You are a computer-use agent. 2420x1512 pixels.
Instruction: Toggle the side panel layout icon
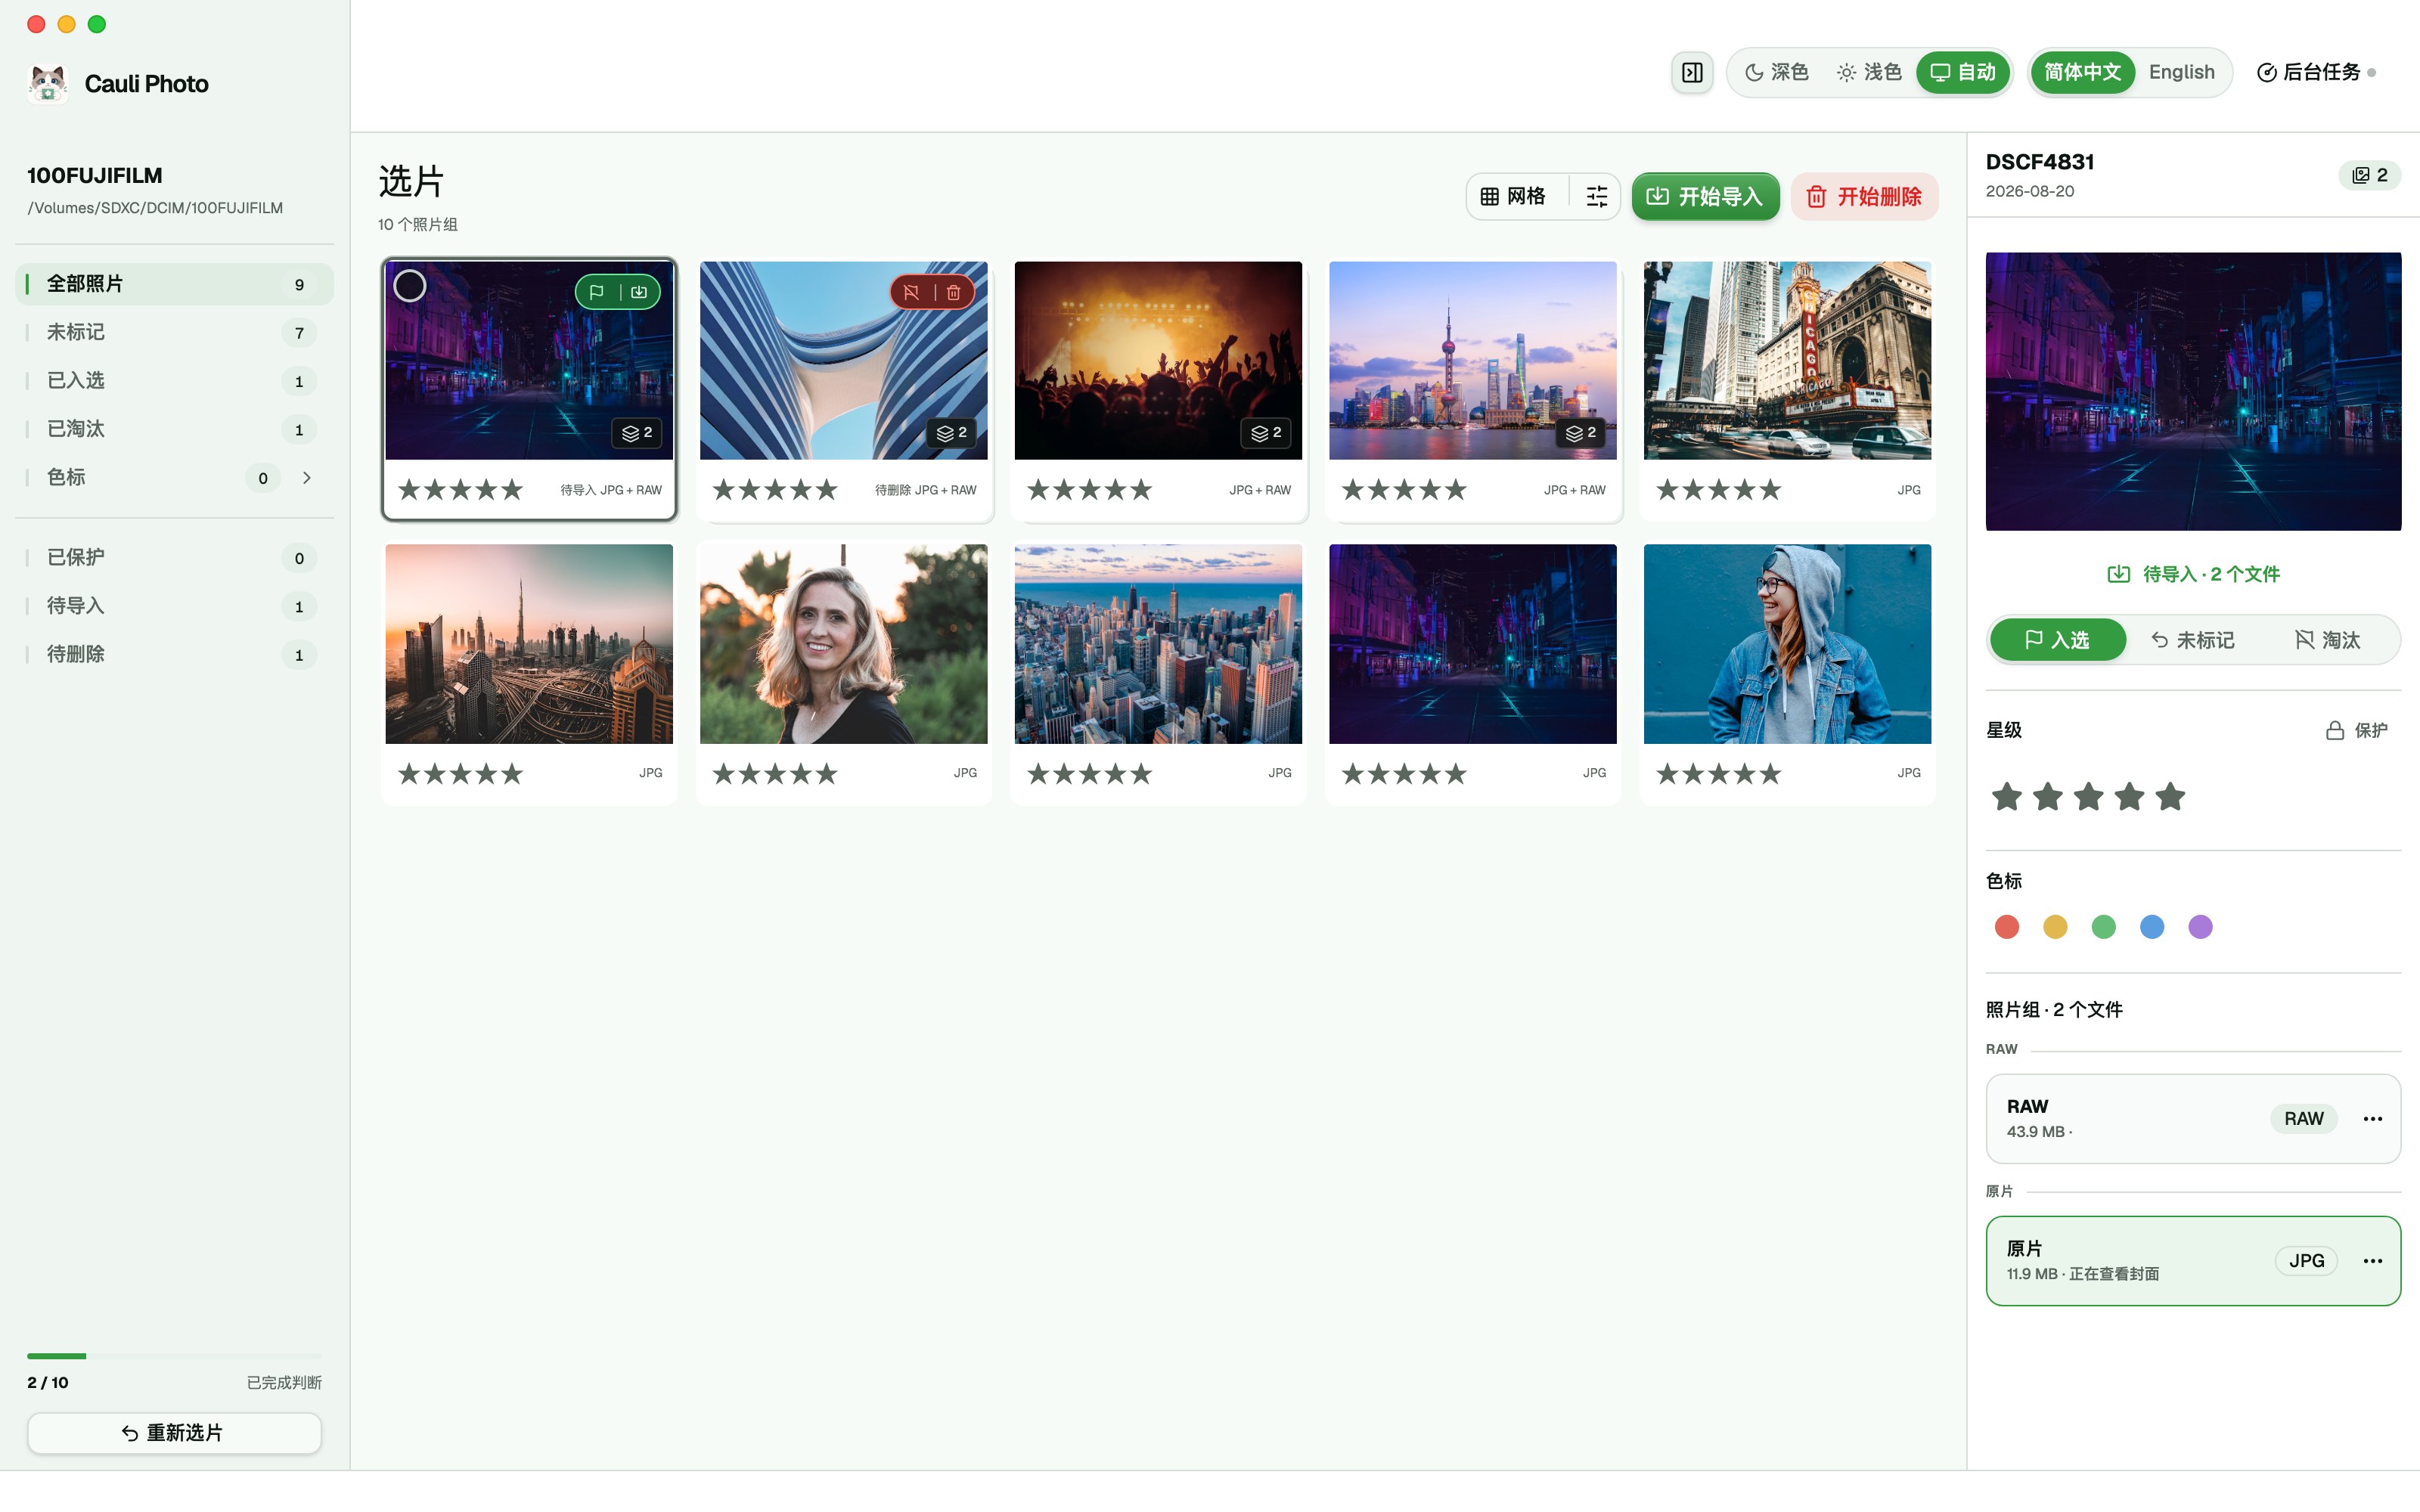pyautogui.click(x=1692, y=73)
